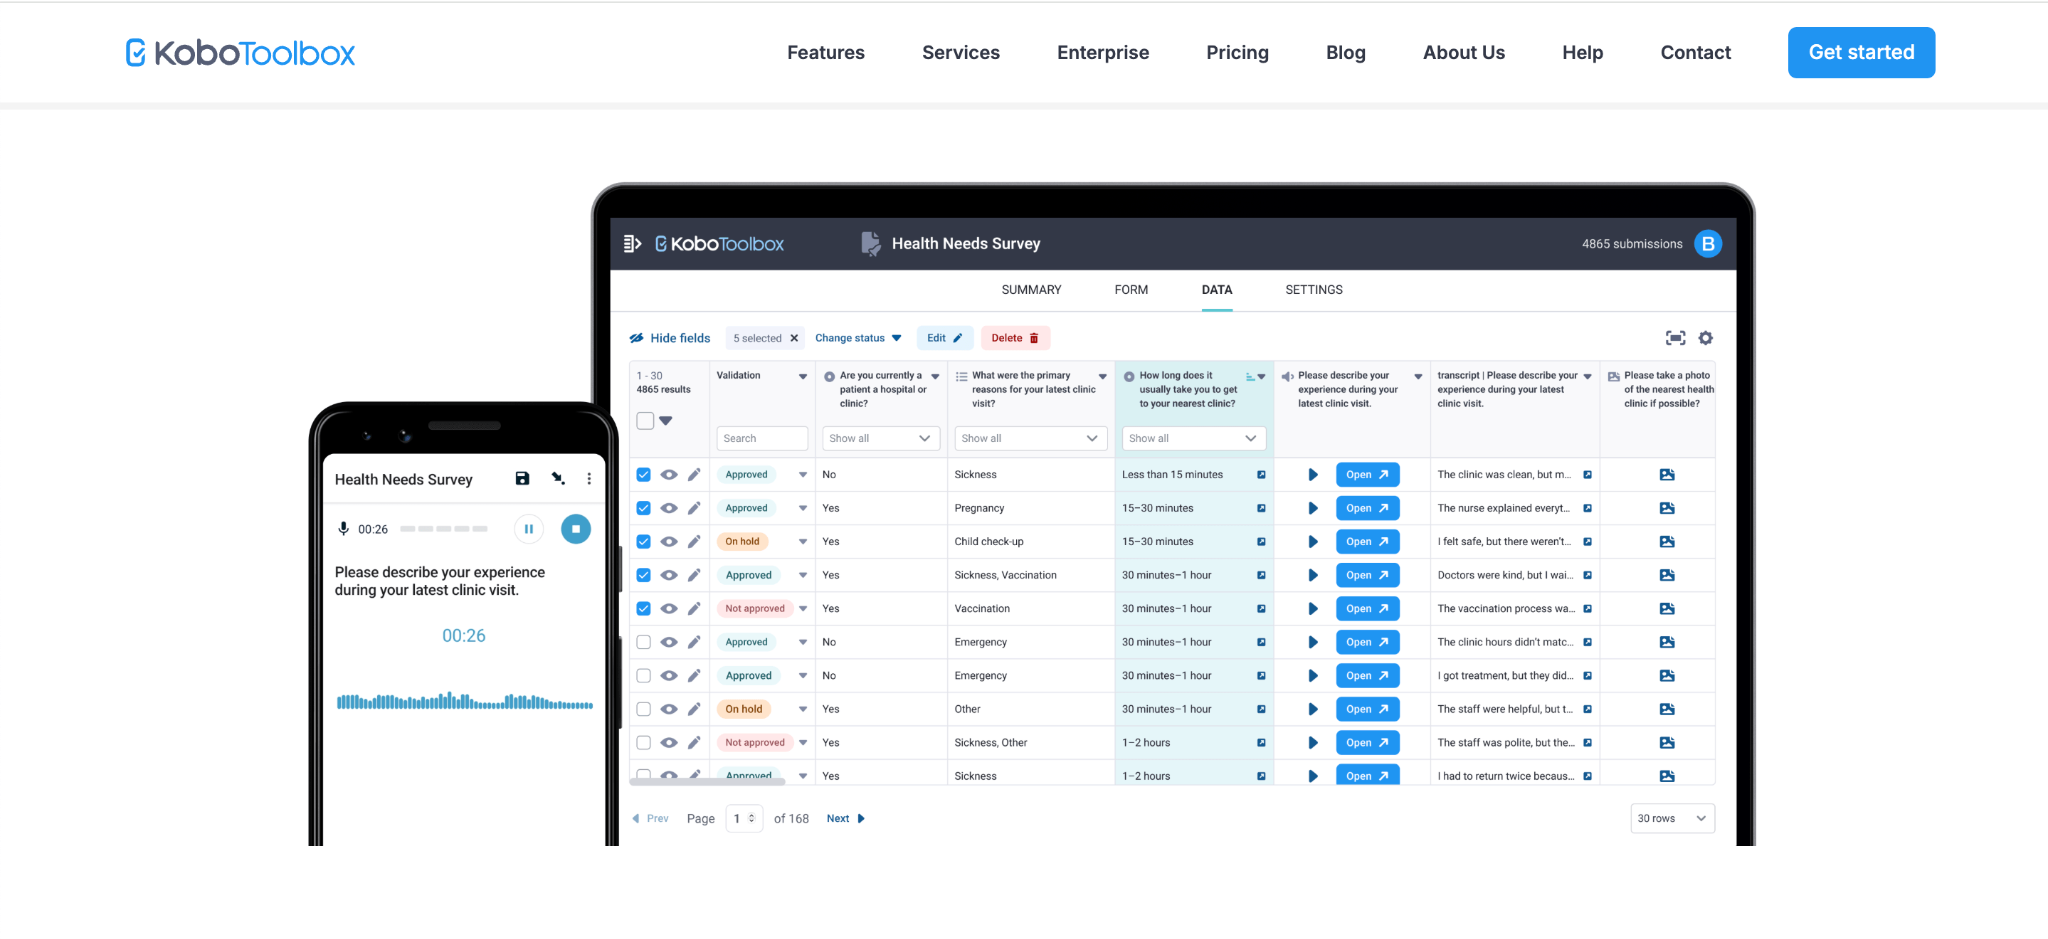Play audio for the Other reason row

[x=1313, y=709]
